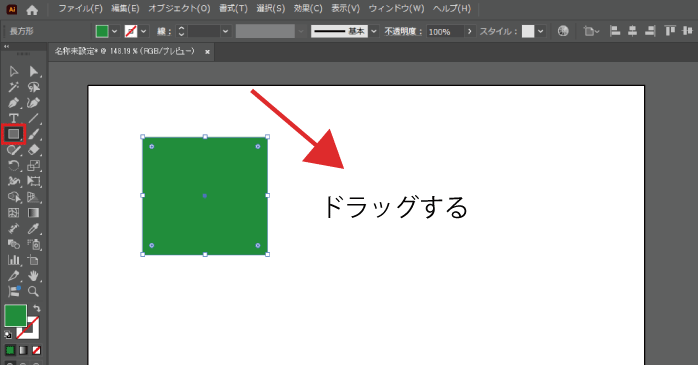Open the オブジェクト(O) menu
This screenshot has height=365, width=698.
pos(179,8)
